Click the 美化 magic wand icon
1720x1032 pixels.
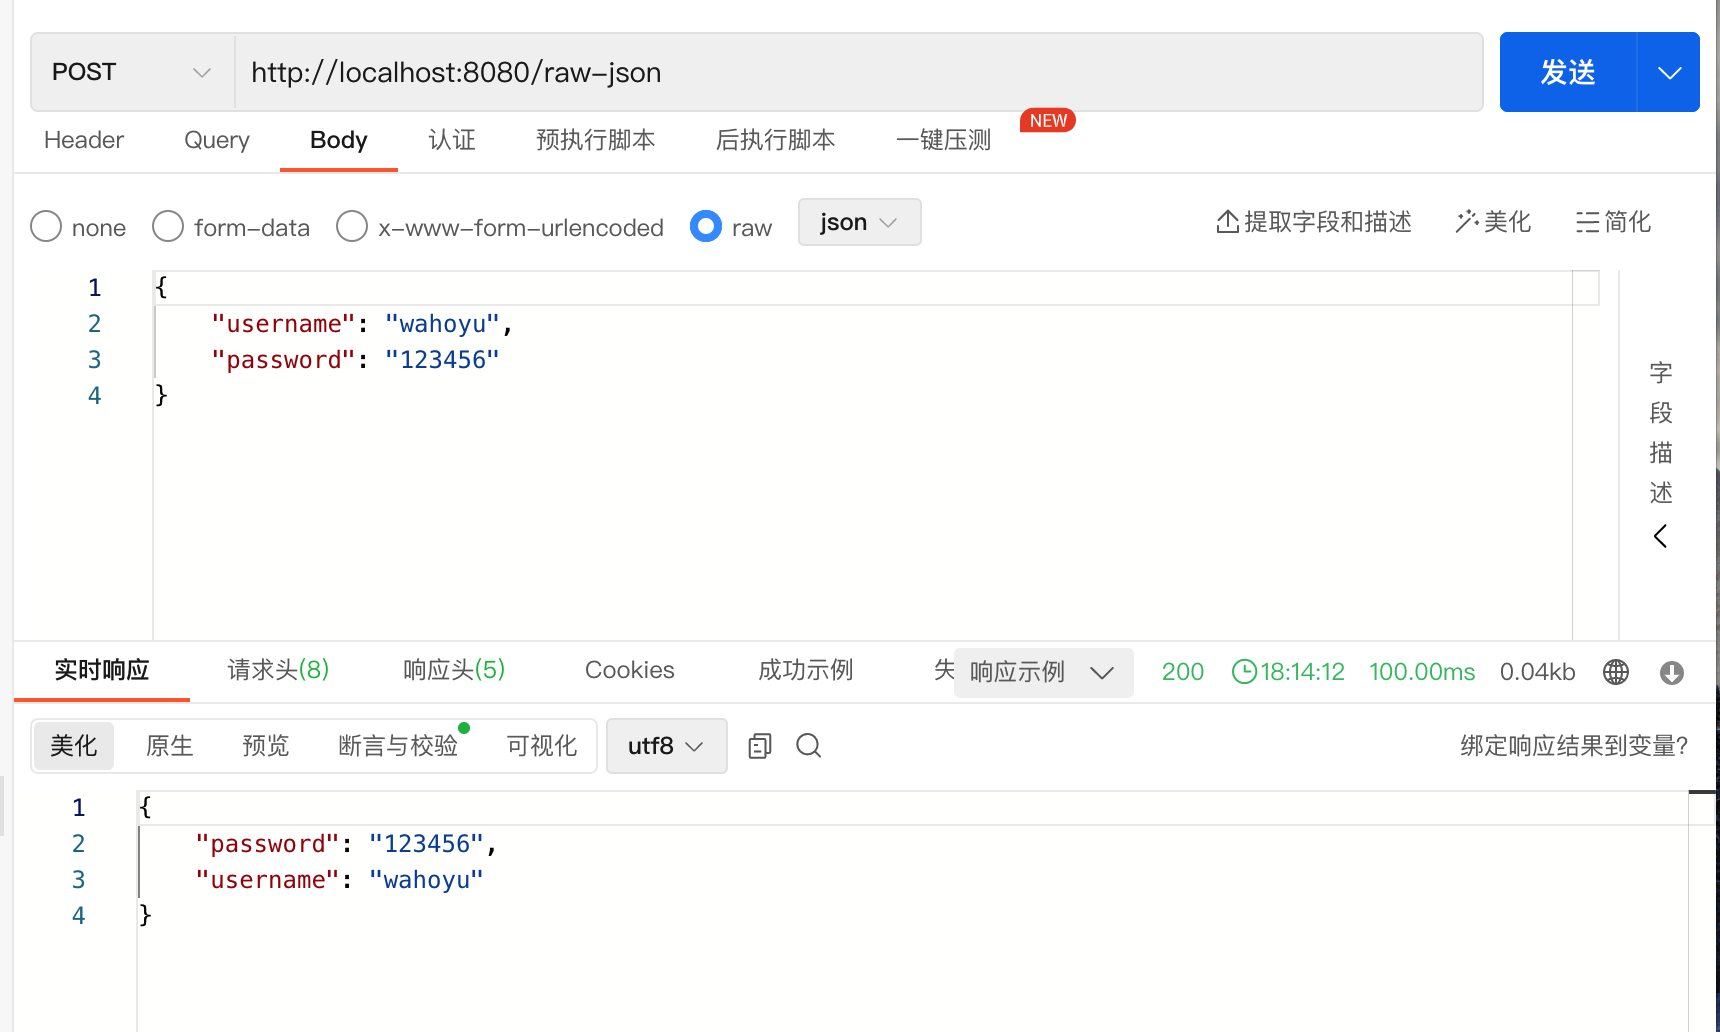click(x=1467, y=222)
